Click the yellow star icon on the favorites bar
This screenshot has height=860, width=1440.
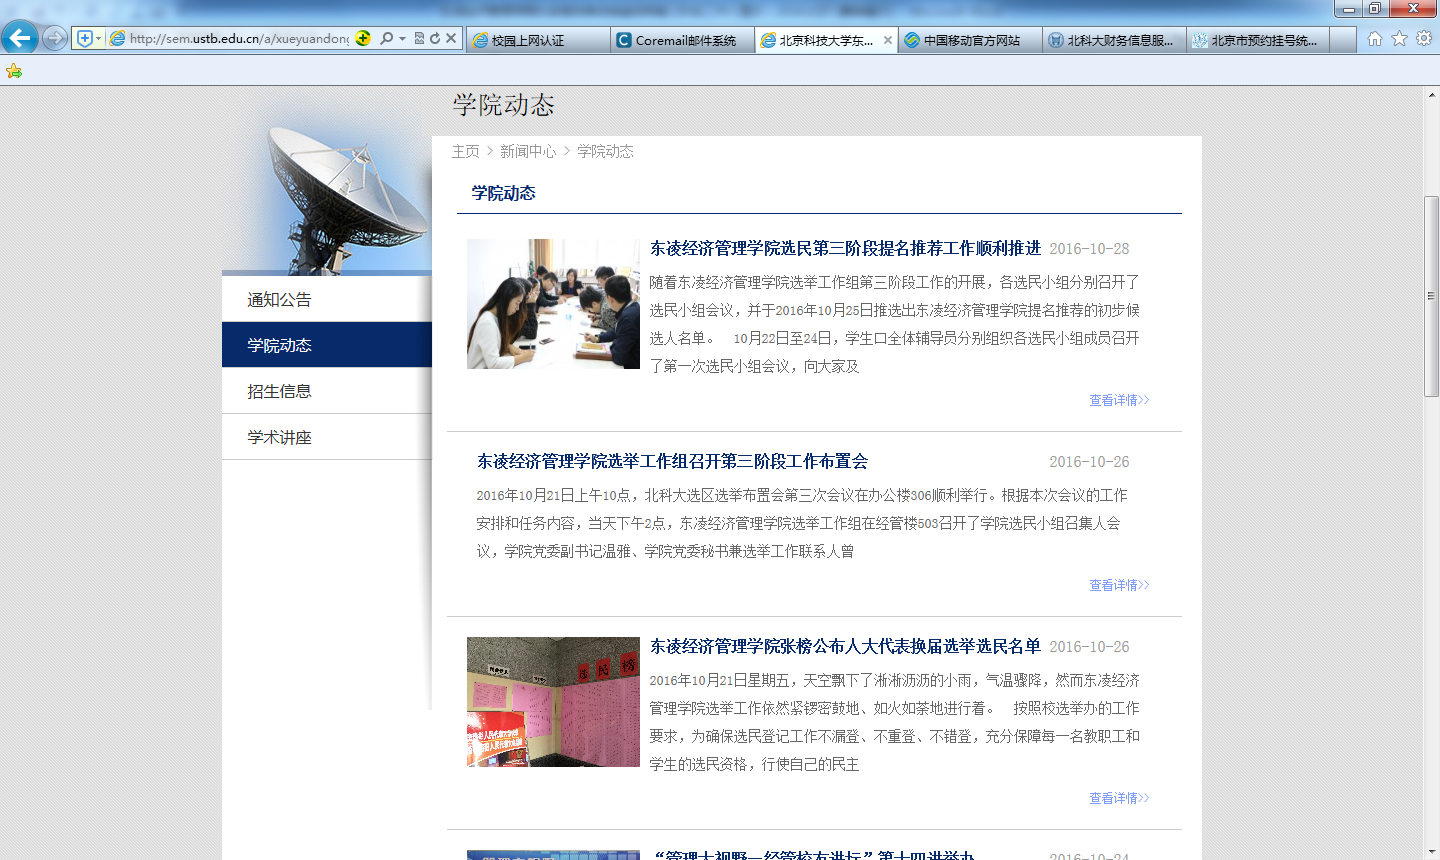[14, 70]
